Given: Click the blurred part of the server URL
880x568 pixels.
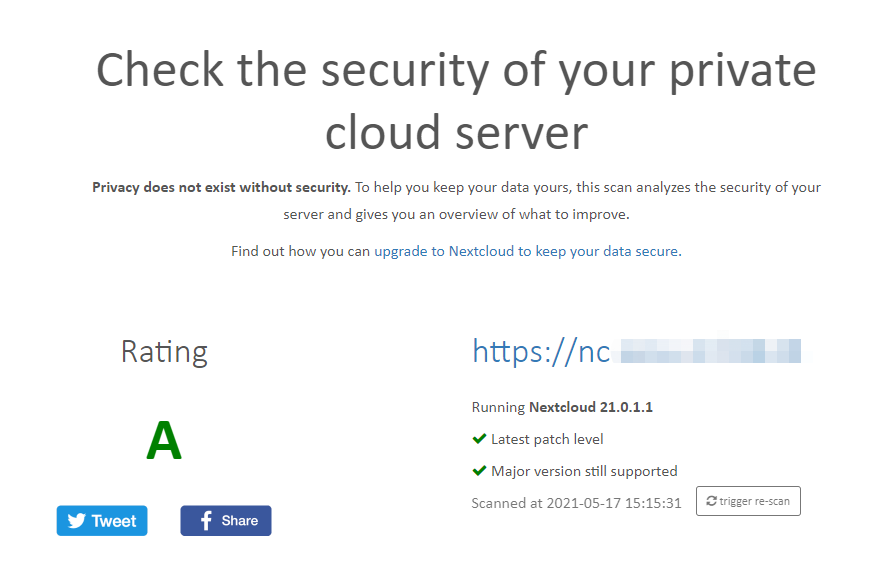Looking at the screenshot, I should pyautogui.click(x=710, y=351).
